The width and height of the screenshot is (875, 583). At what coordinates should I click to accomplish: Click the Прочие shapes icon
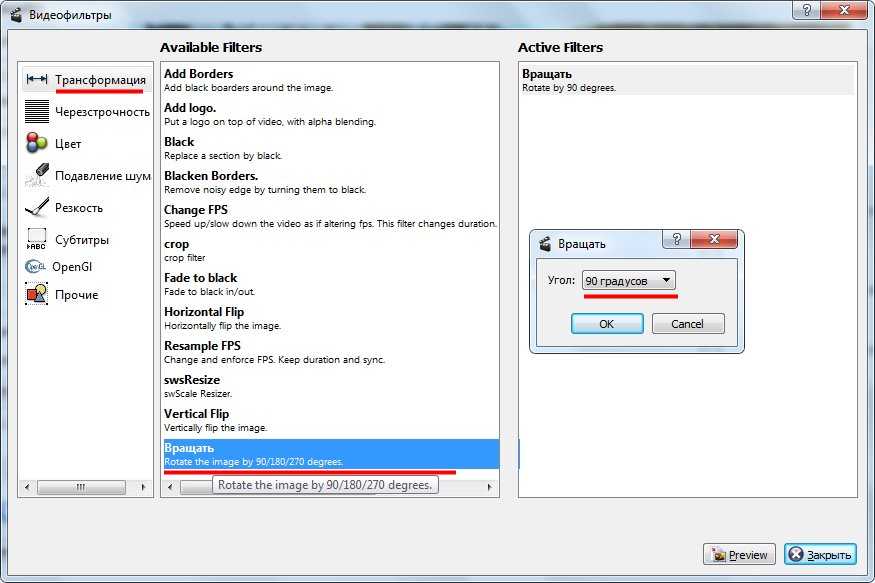tap(37, 294)
